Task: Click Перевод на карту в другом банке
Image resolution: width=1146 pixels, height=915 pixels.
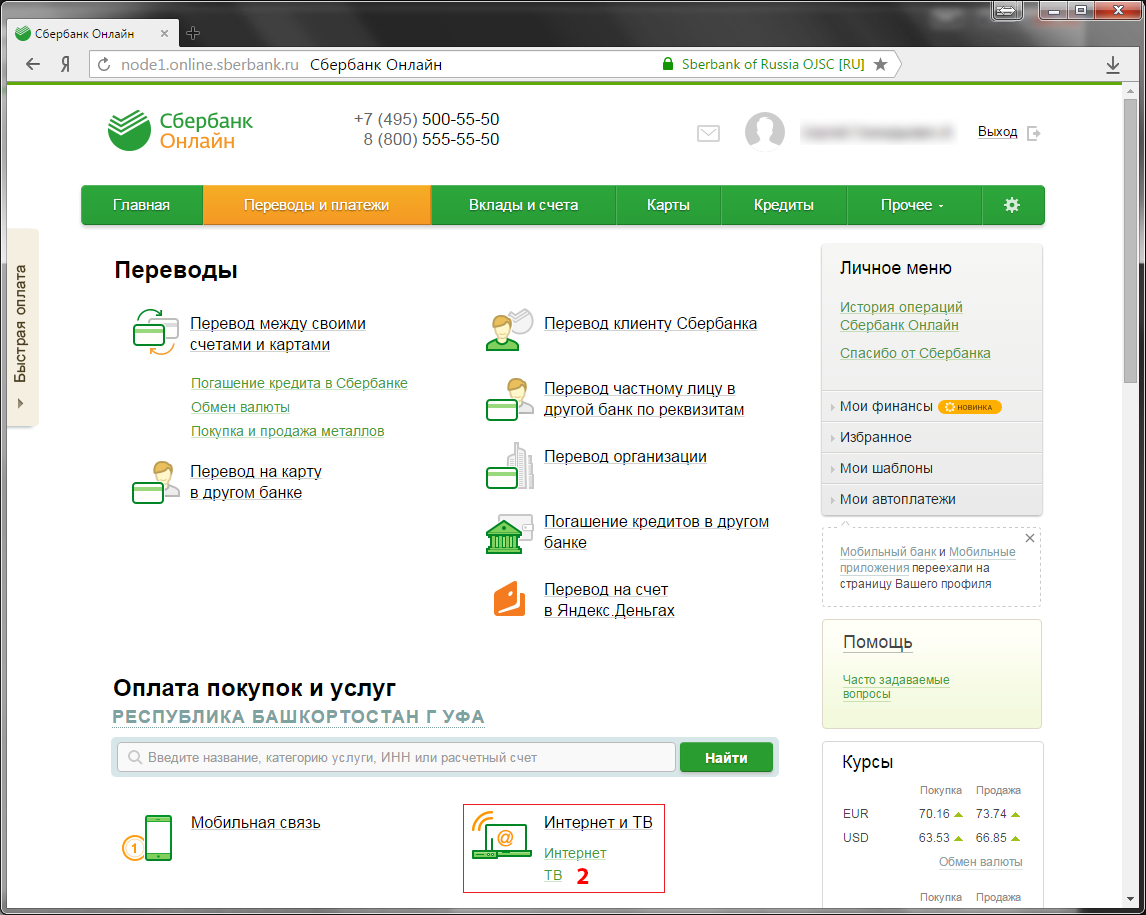Action: (x=256, y=482)
